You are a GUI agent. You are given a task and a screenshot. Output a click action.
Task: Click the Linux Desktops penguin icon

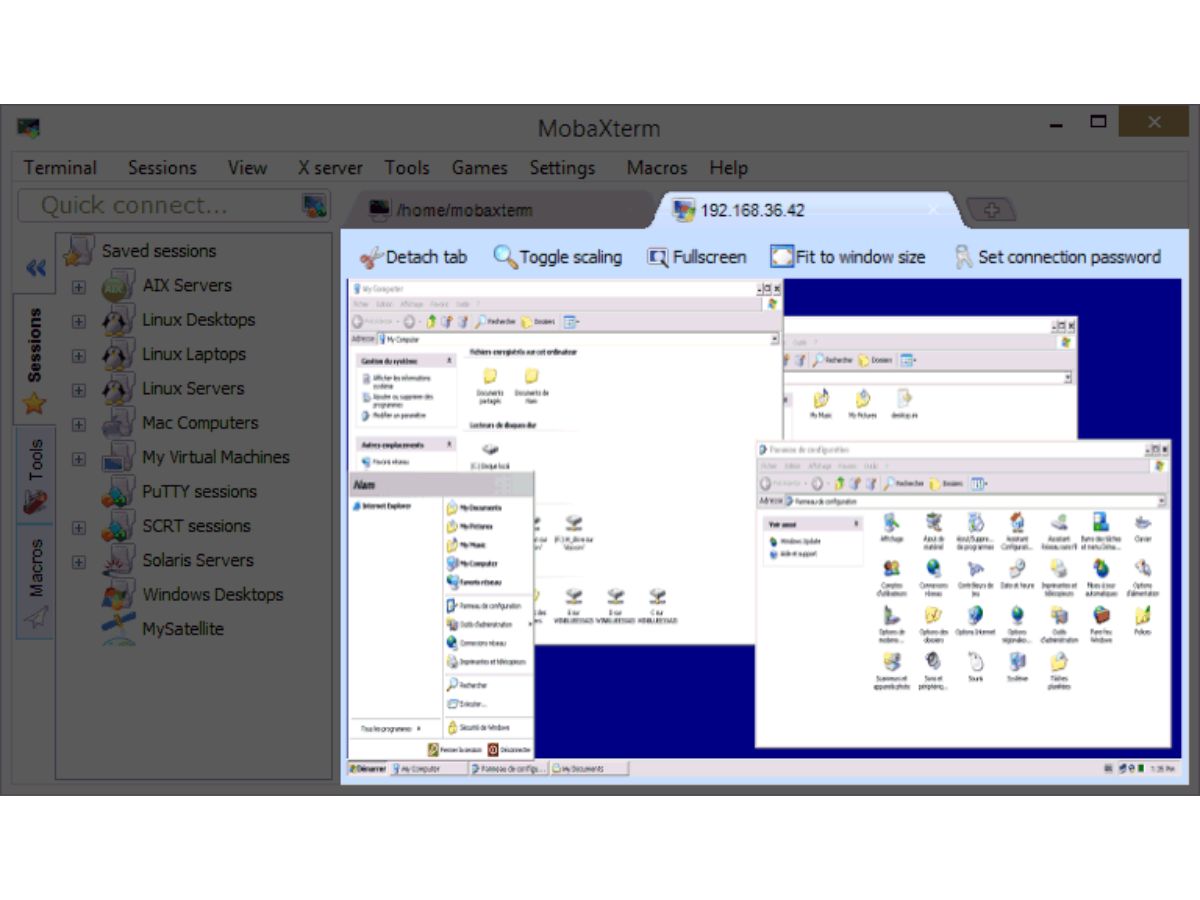(119, 320)
